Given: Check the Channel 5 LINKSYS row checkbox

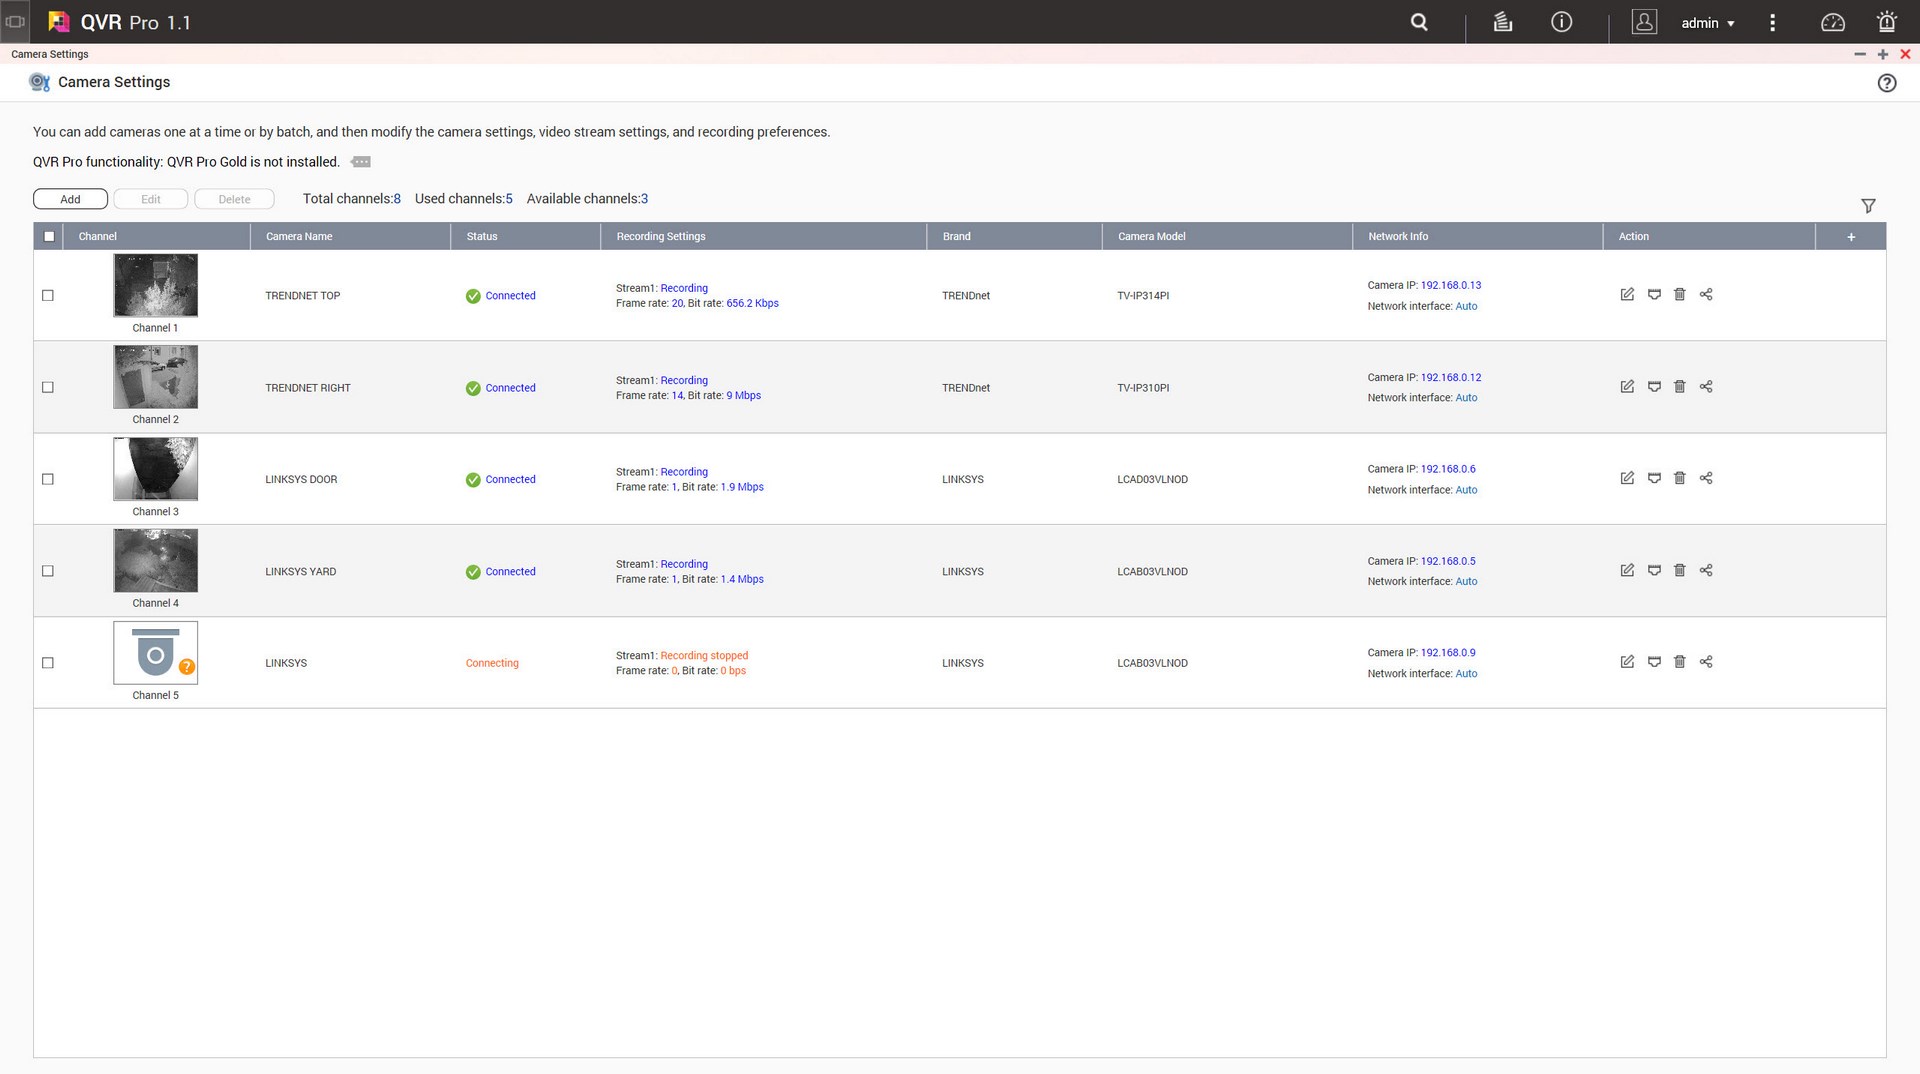Looking at the screenshot, I should [48, 663].
